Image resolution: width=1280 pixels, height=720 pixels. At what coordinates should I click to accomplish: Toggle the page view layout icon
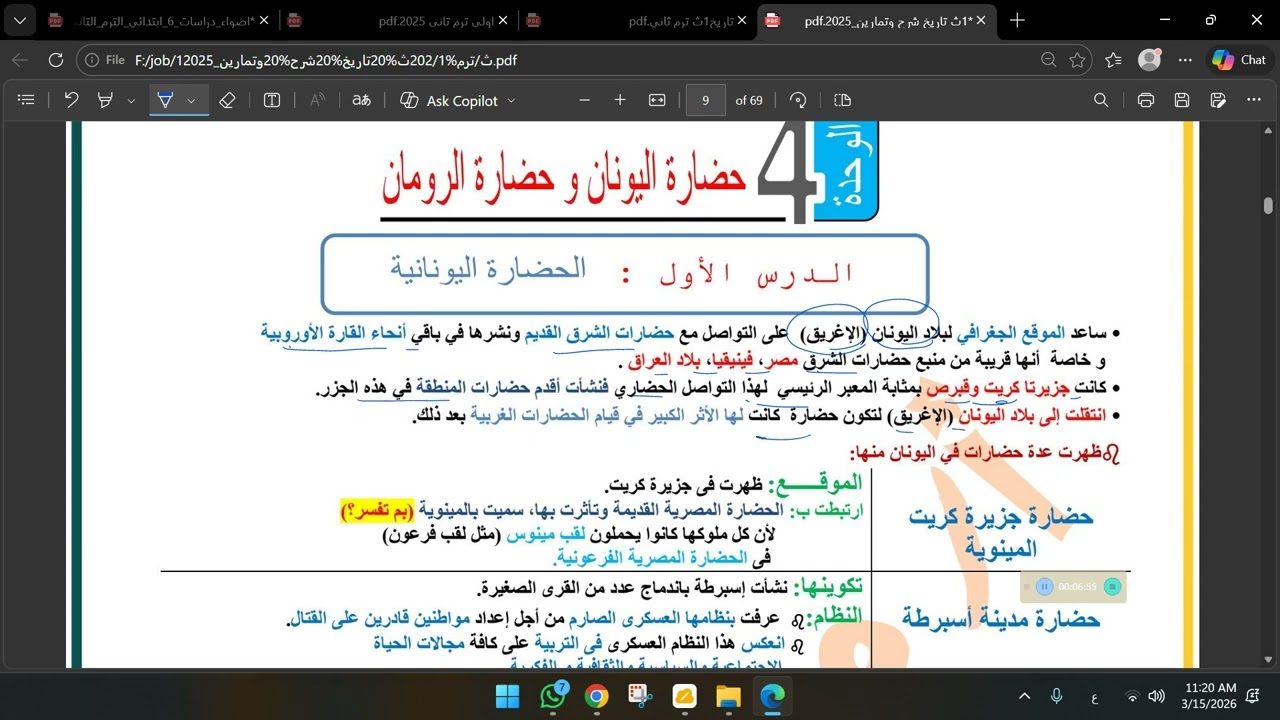click(x=842, y=100)
